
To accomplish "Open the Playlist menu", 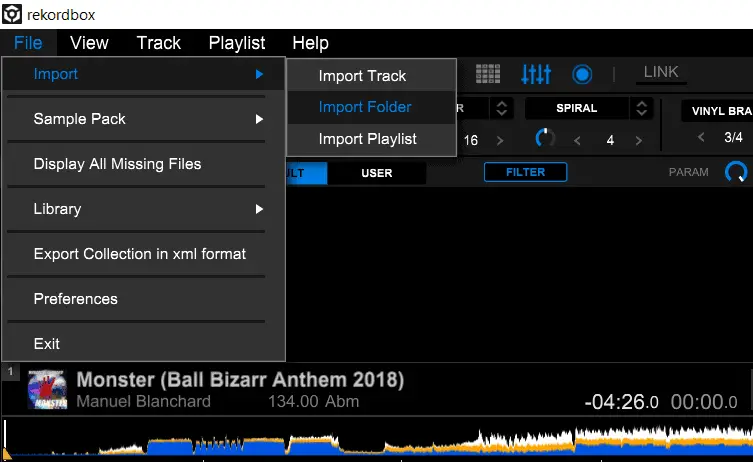I will [237, 43].
